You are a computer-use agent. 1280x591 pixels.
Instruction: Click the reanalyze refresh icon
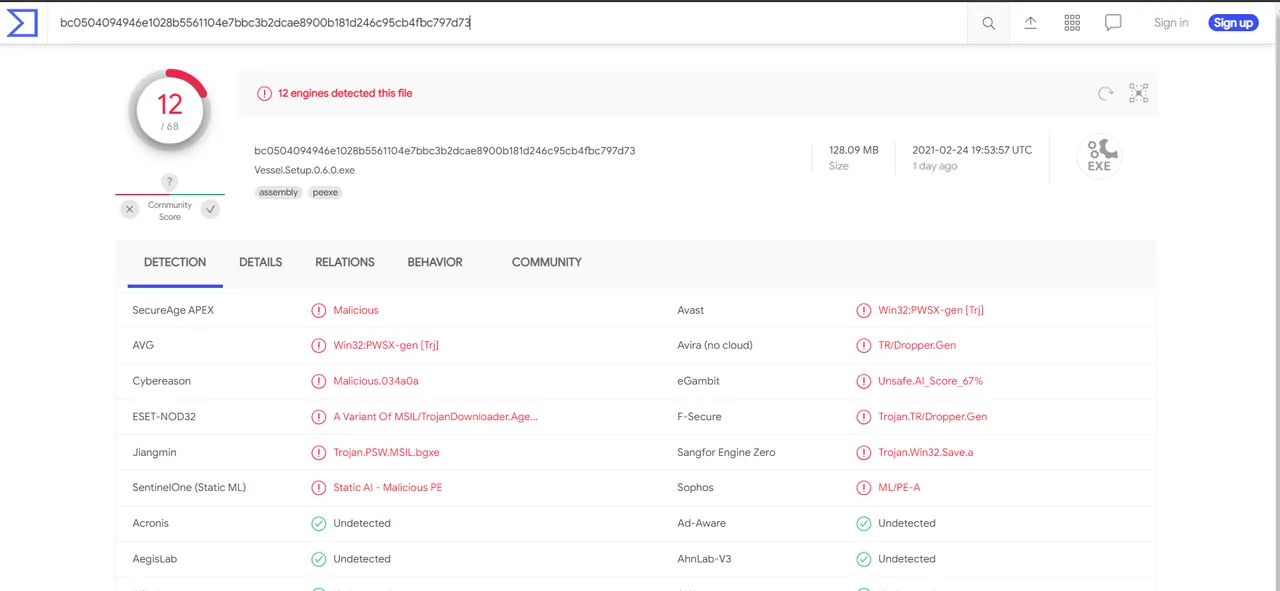(1105, 93)
